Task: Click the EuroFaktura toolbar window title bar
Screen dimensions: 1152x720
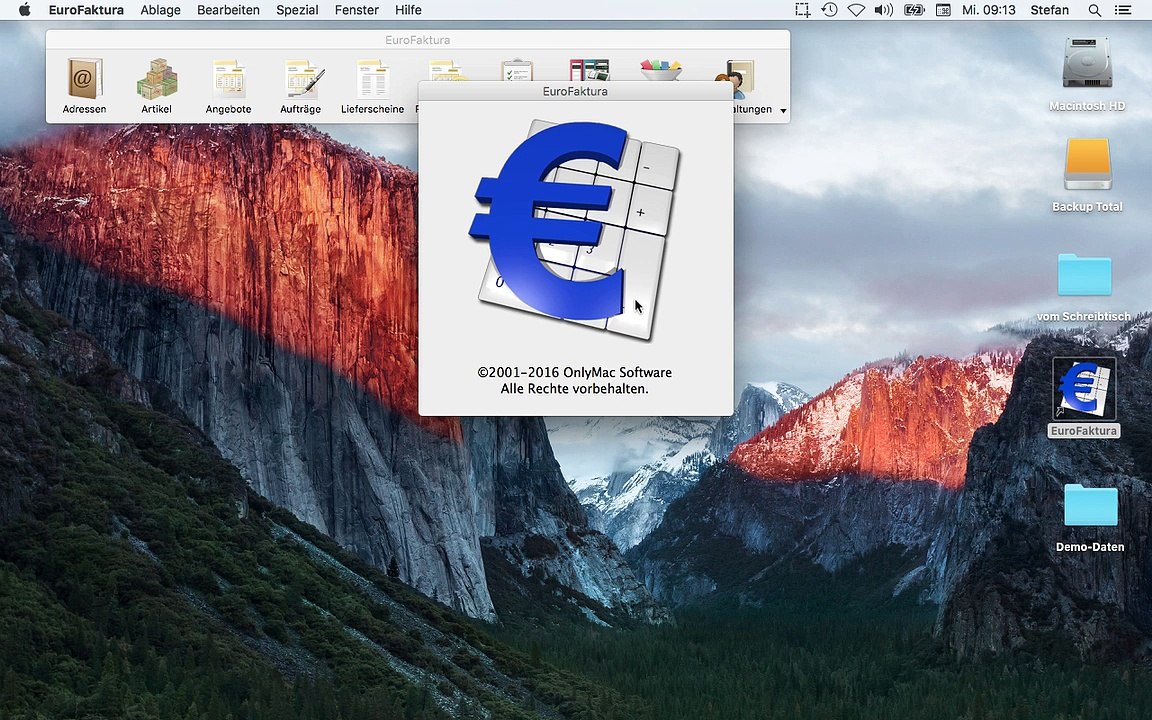Action: [x=417, y=40]
